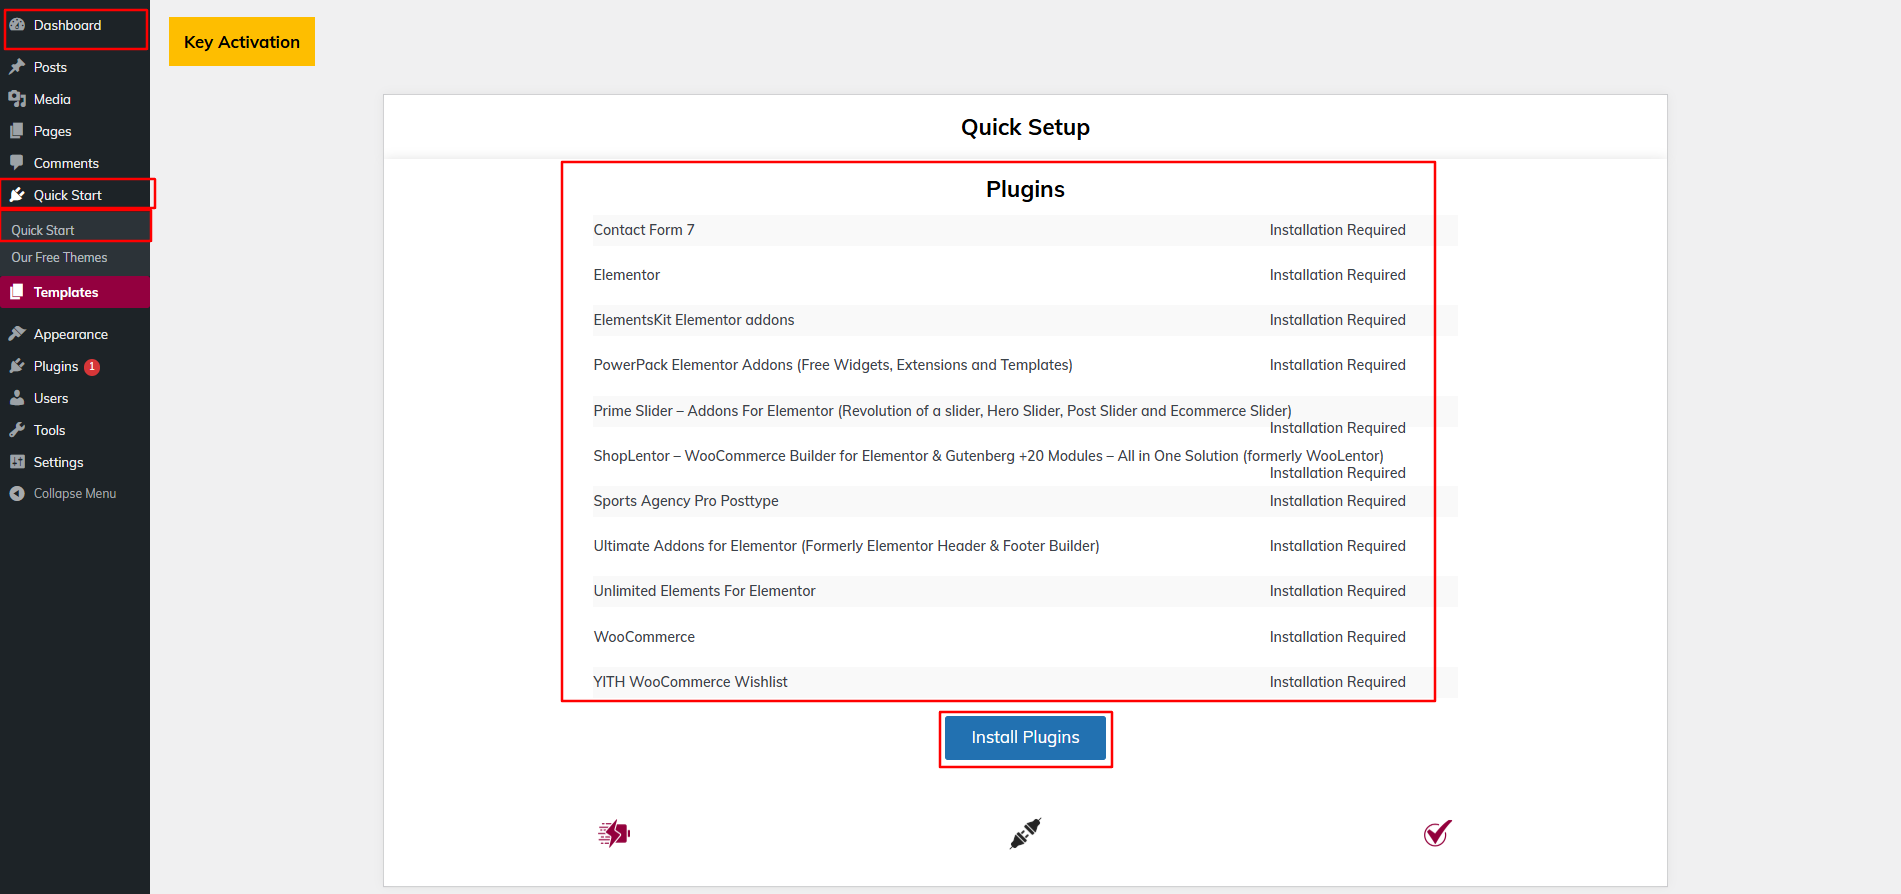Click the lightning bolt step icon
1901x894 pixels.
(x=614, y=833)
